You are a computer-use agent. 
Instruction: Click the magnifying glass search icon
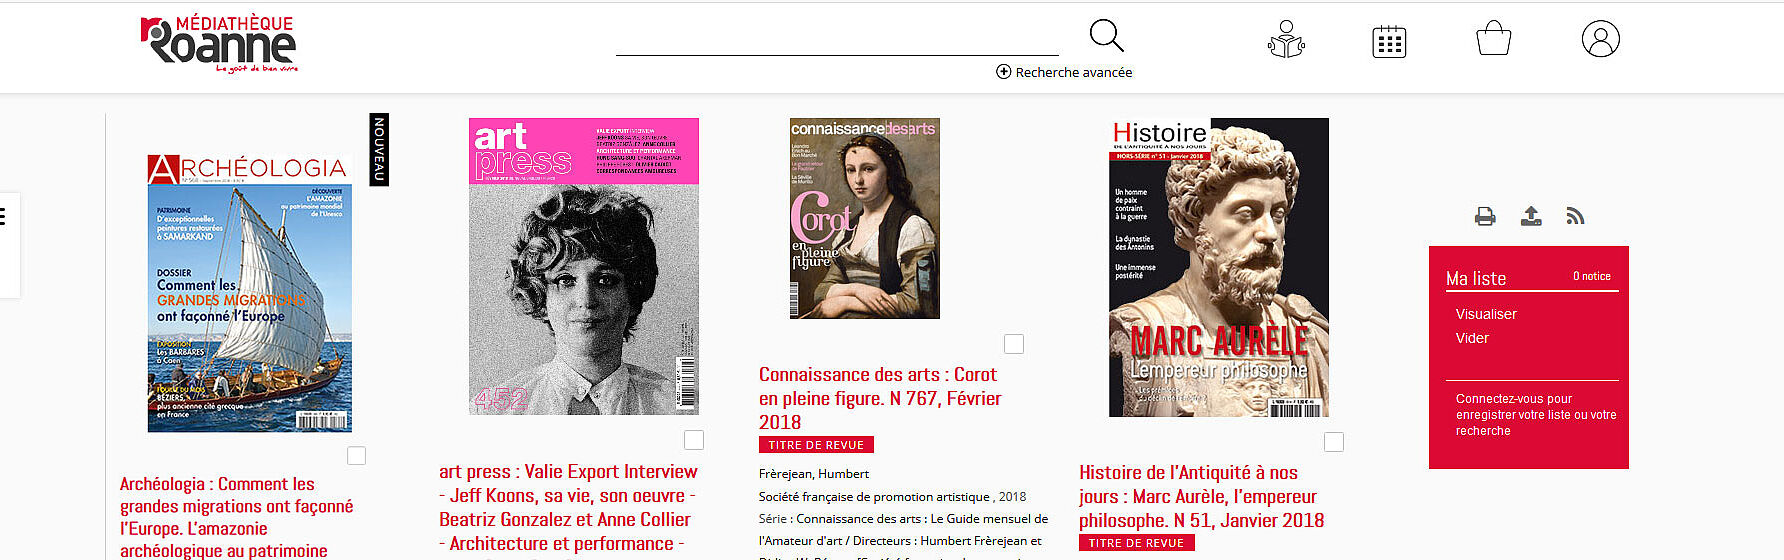1106,36
